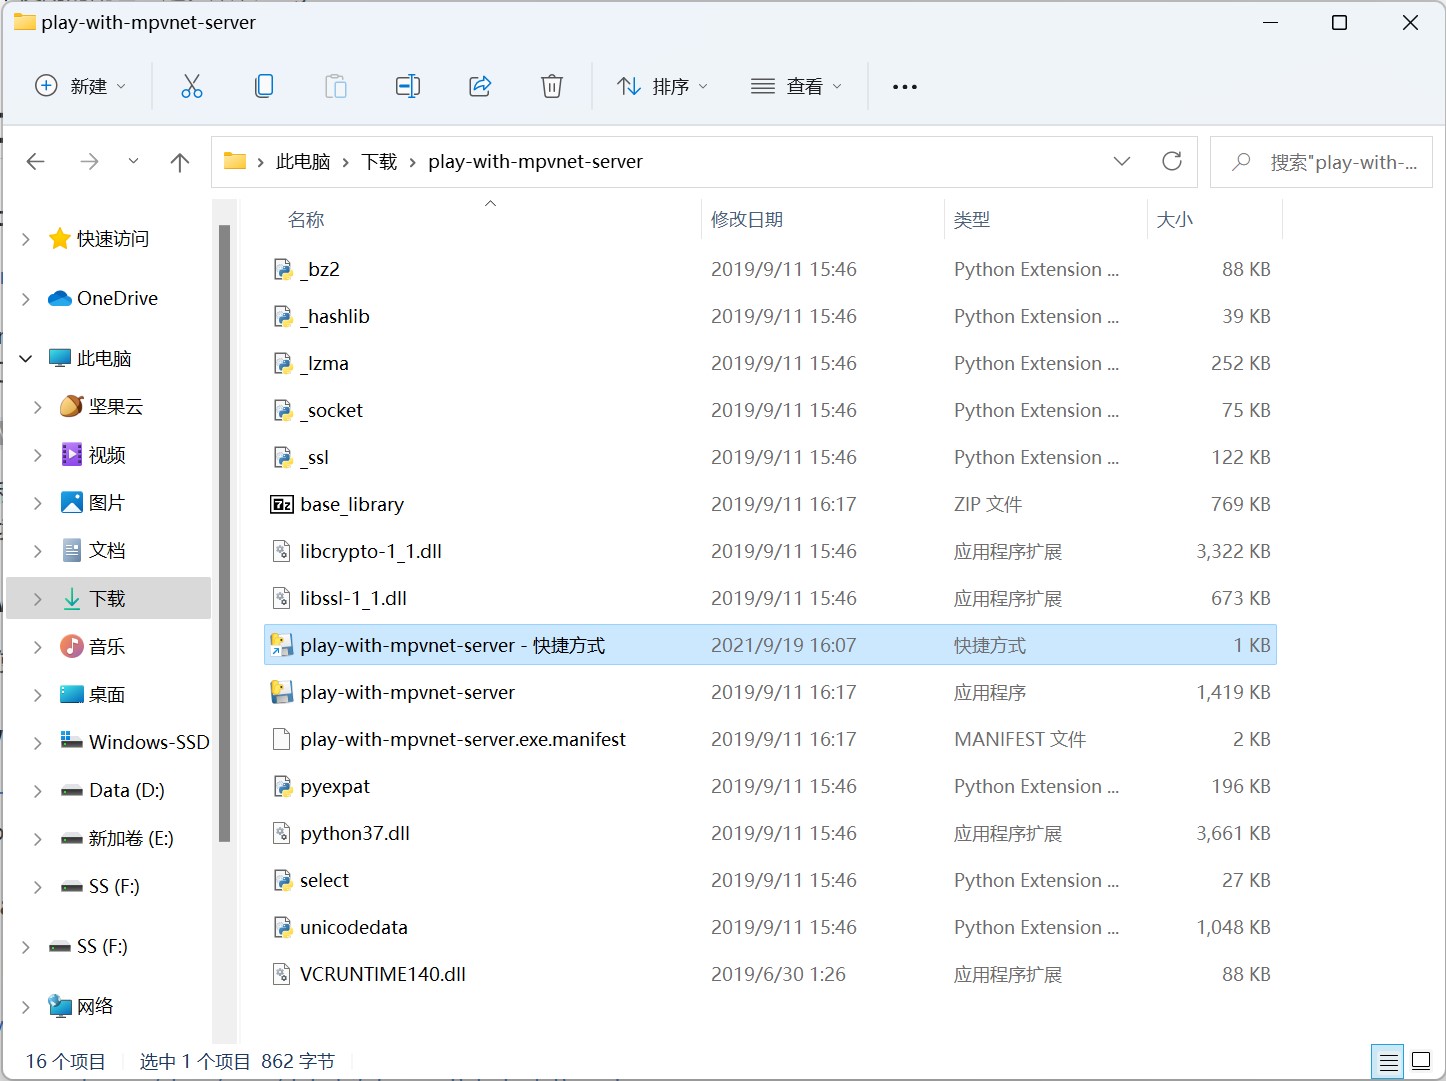
Task: Click the Rename icon in toolbar
Action: [408, 86]
